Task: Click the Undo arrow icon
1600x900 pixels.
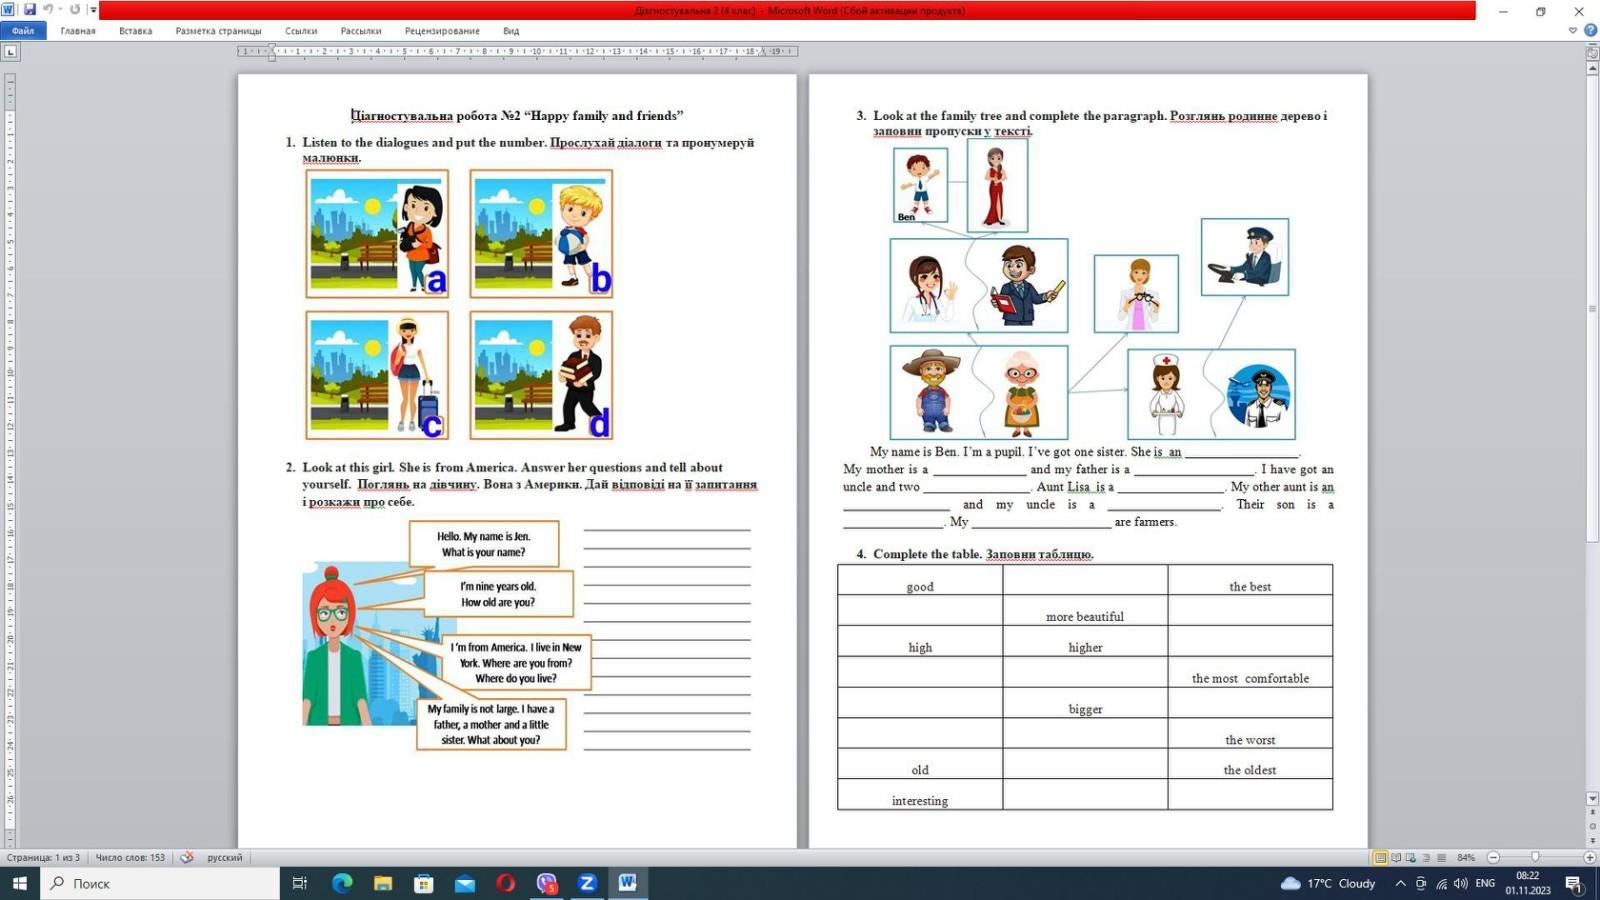Action: coord(47,10)
